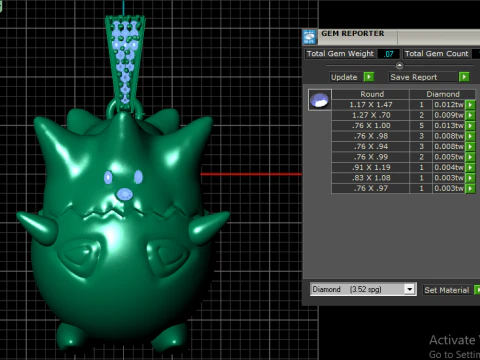This screenshot has width=480, height=360.
Task: Click green arrow on .83 X 1.08 row
Action: pos(470,178)
